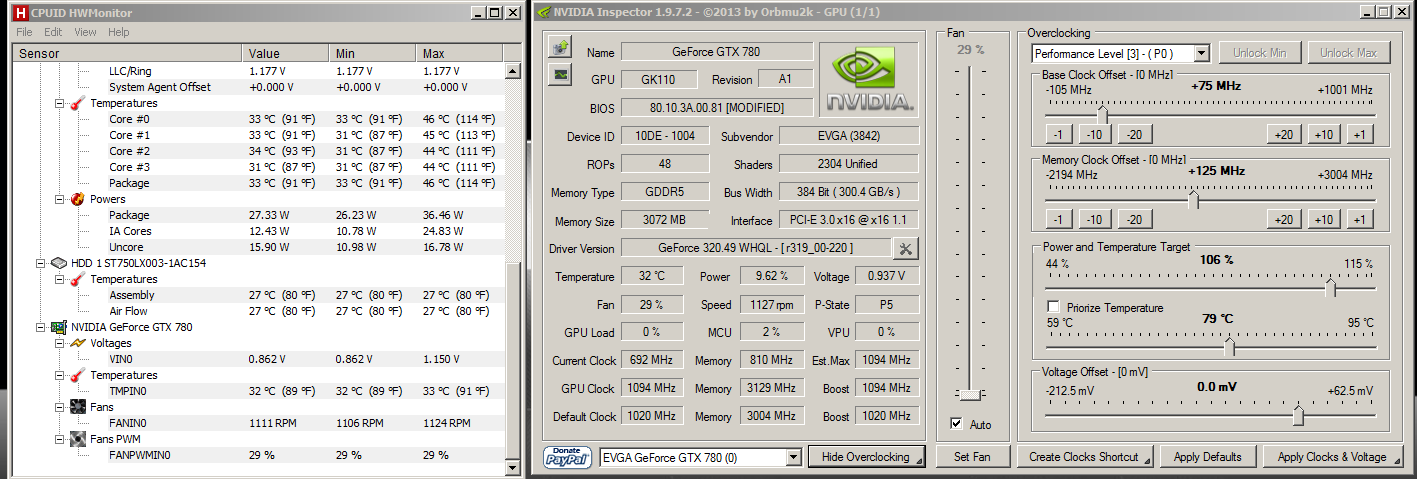This screenshot has height=479, width=1417.
Task: Click the Temperature Target slider handle
Action: 1229,347
